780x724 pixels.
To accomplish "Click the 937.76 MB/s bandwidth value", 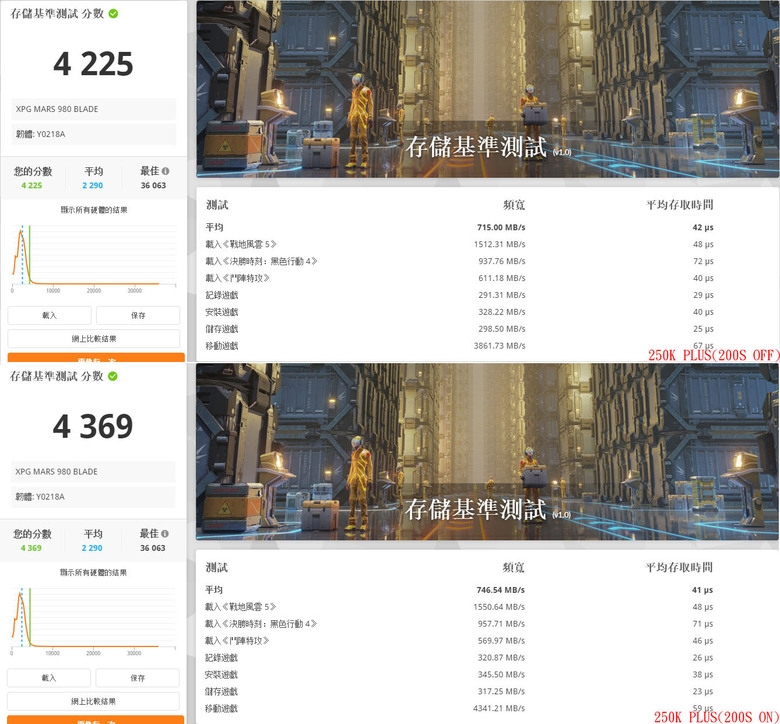I will coord(502,261).
